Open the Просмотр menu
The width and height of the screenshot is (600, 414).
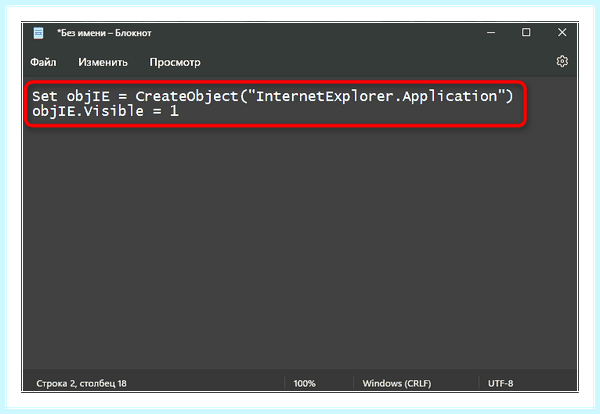pos(175,62)
